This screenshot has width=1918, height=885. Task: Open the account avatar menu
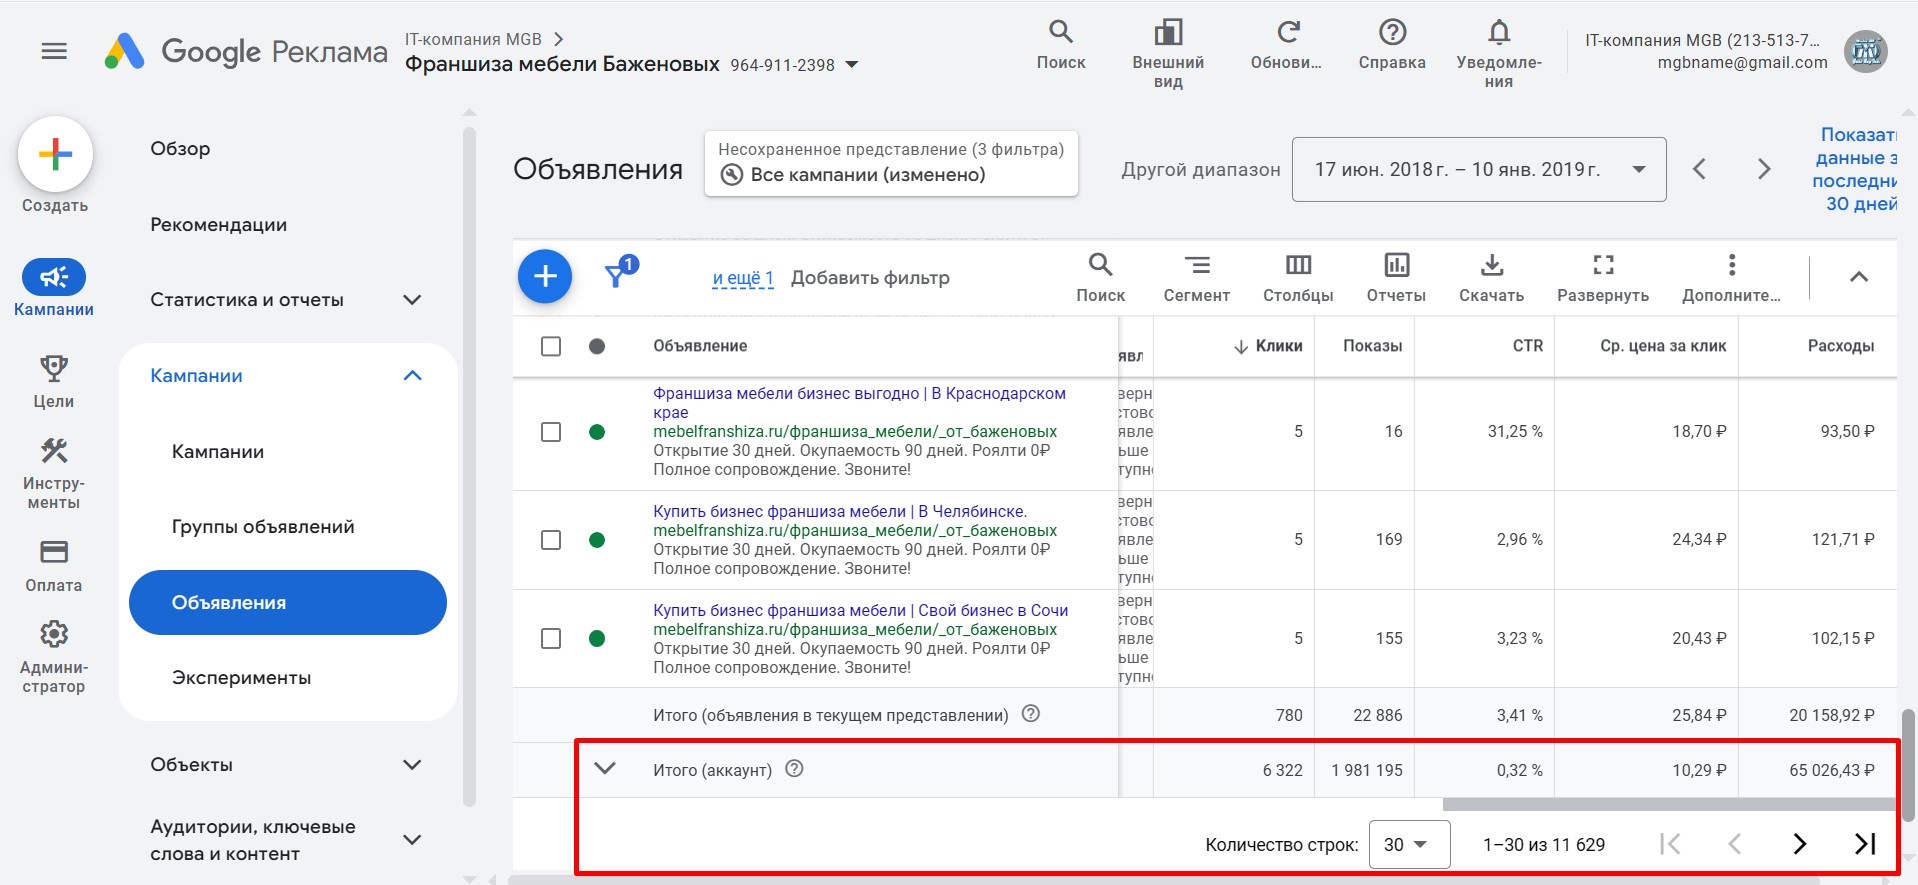[x=1865, y=51]
